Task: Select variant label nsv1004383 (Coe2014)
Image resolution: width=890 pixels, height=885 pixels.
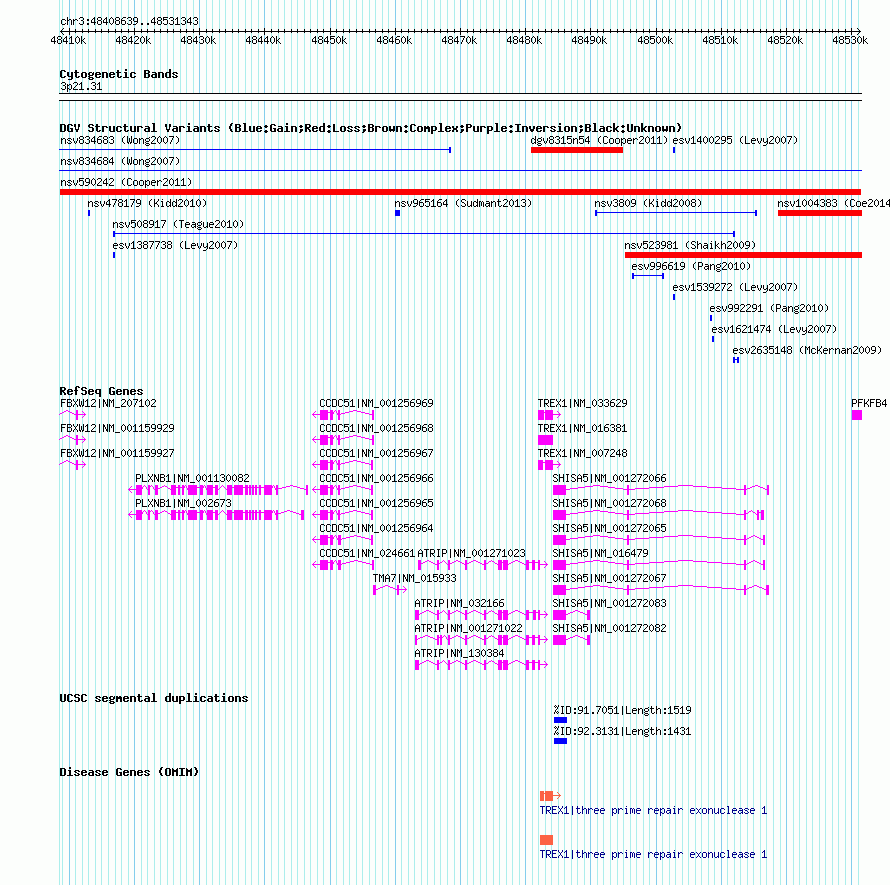Action: tap(833, 203)
